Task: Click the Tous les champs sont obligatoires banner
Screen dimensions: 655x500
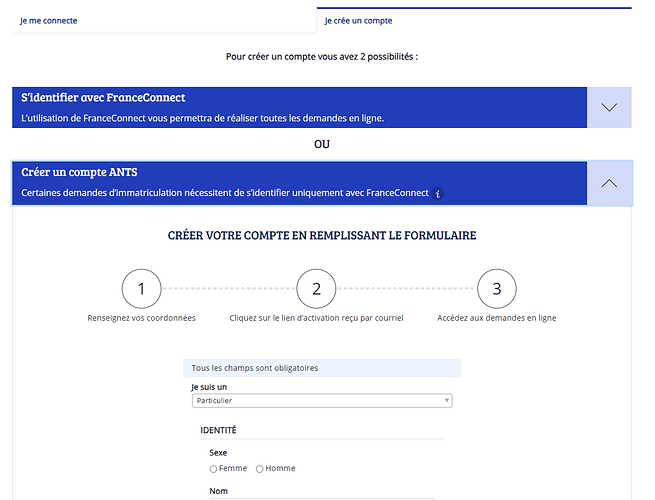Action: tap(322, 368)
